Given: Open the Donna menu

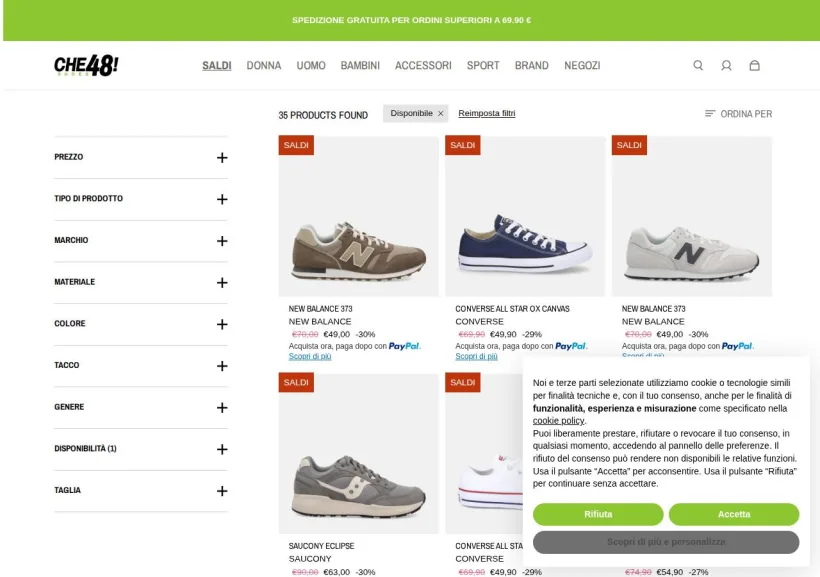Looking at the screenshot, I should tap(264, 66).
